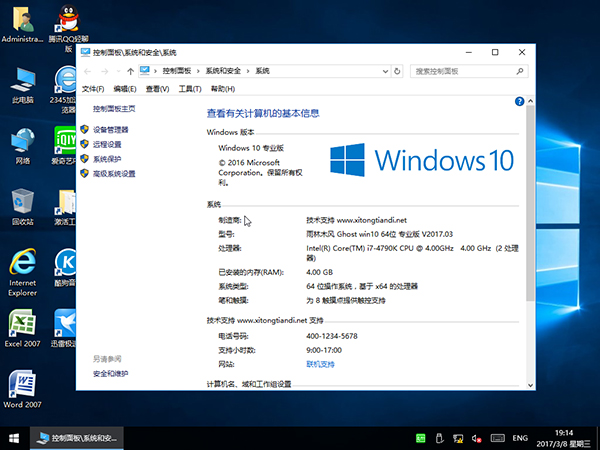Click the ENG input language indicator

(520, 438)
